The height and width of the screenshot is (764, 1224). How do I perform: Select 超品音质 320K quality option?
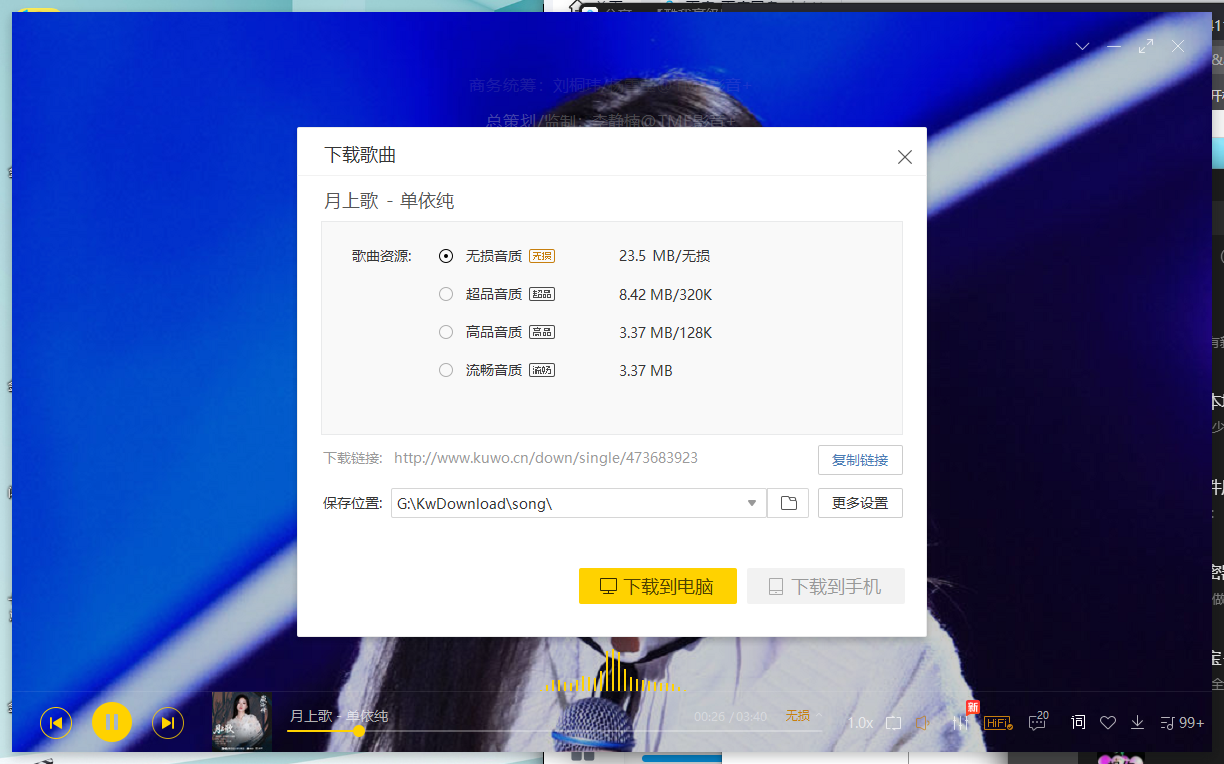tap(446, 294)
